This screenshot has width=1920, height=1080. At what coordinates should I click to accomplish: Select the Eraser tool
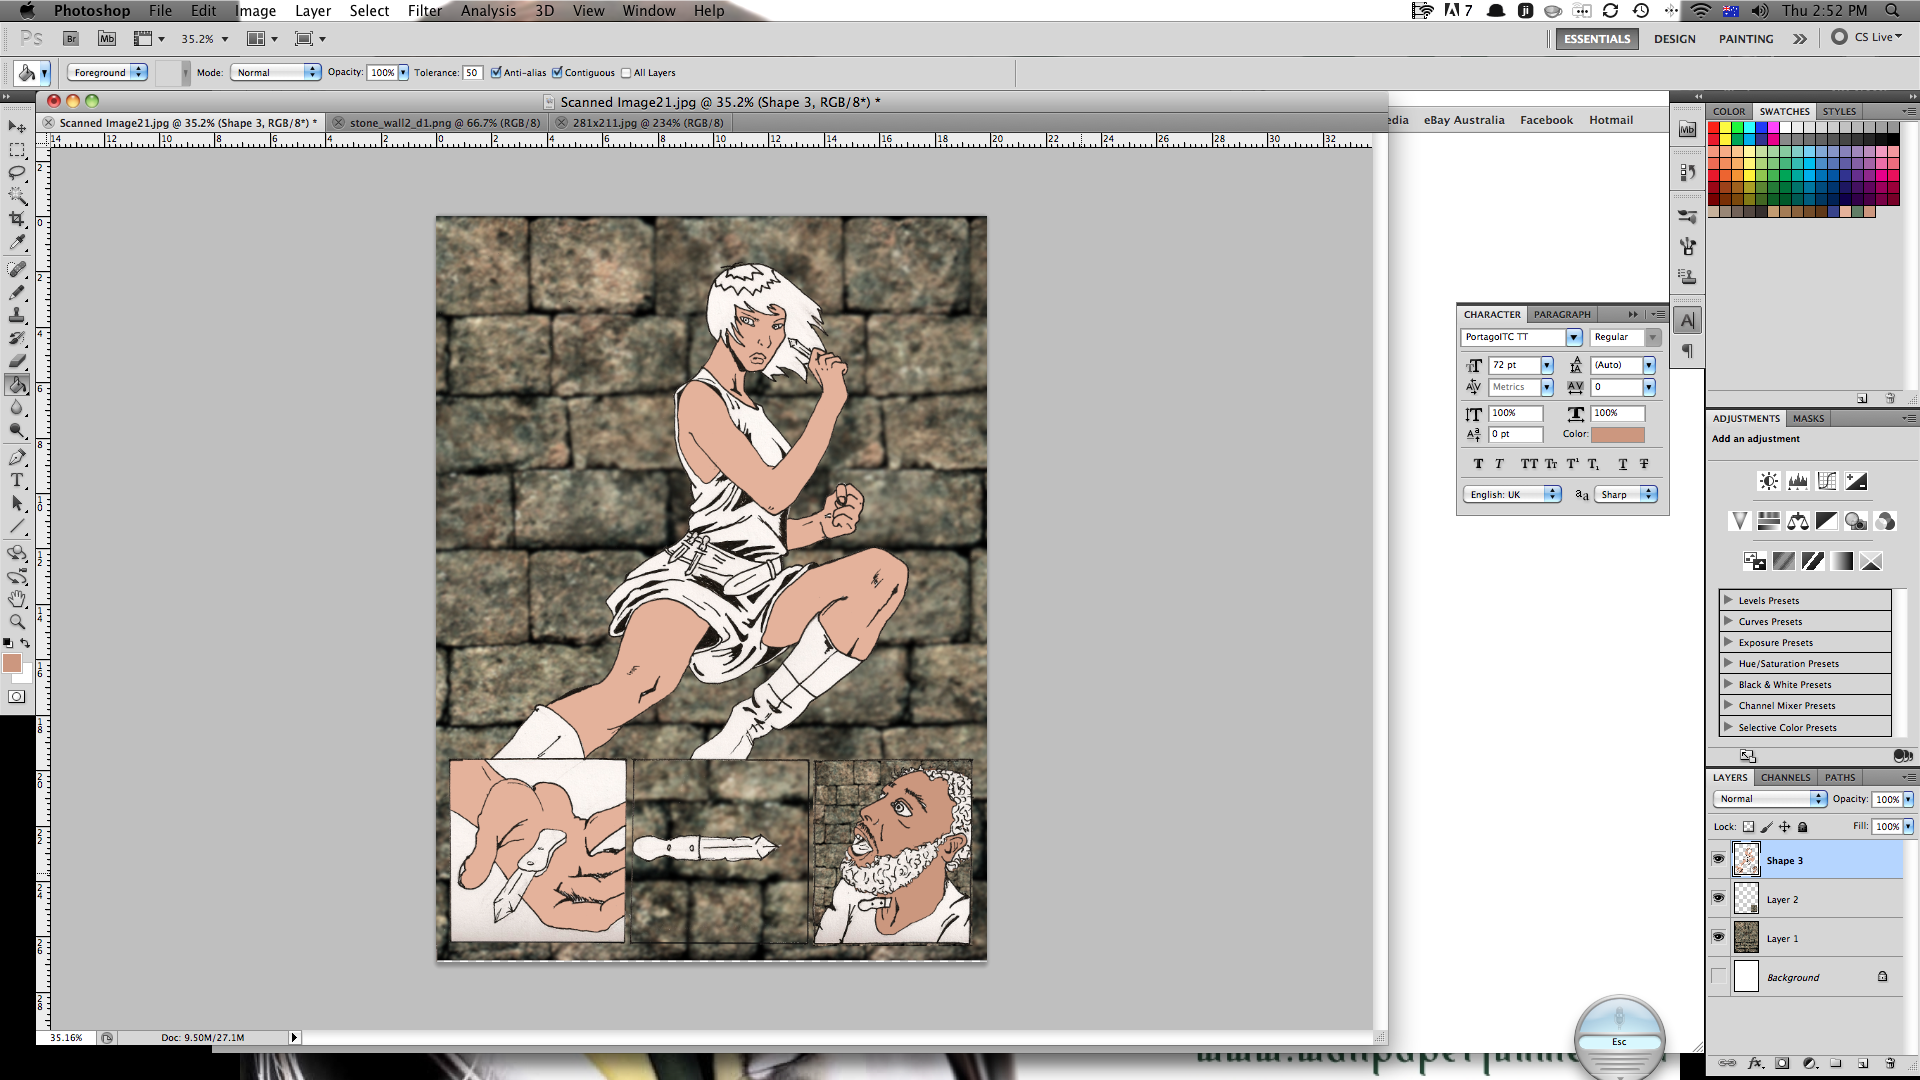[x=17, y=361]
